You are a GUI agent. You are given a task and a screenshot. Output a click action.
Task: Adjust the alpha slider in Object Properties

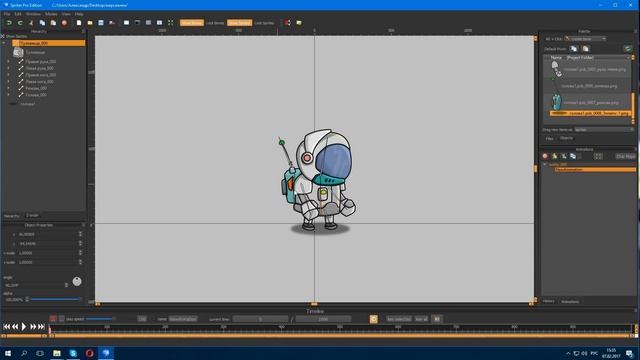[x=55, y=299]
